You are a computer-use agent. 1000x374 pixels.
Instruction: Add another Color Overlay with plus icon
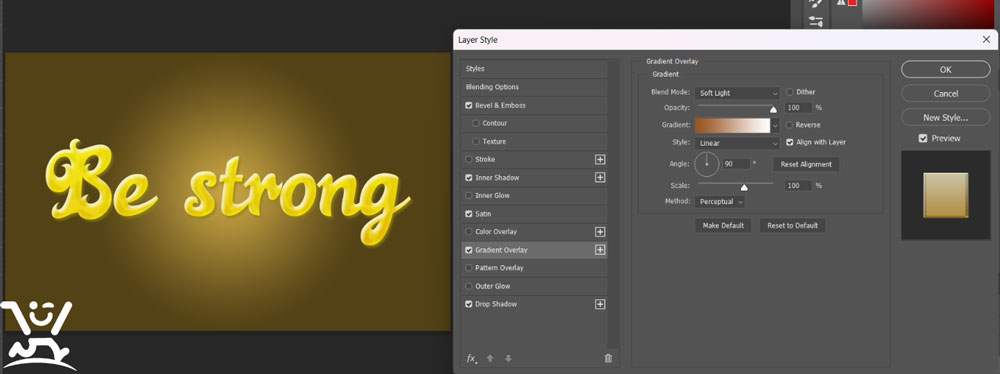pos(599,232)
